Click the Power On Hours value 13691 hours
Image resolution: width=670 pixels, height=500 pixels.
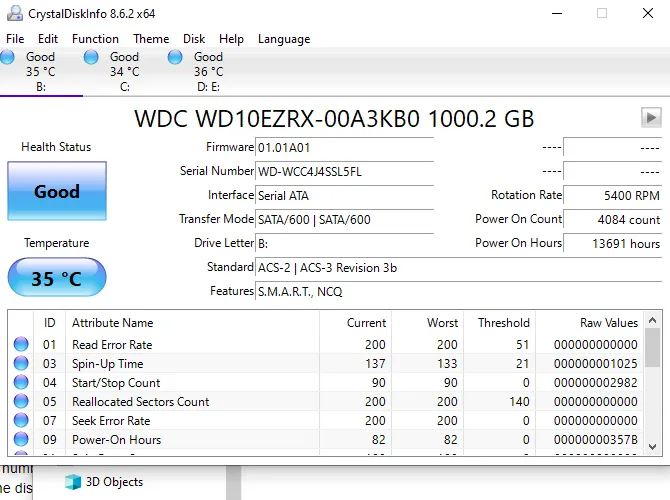click(613, 244)
